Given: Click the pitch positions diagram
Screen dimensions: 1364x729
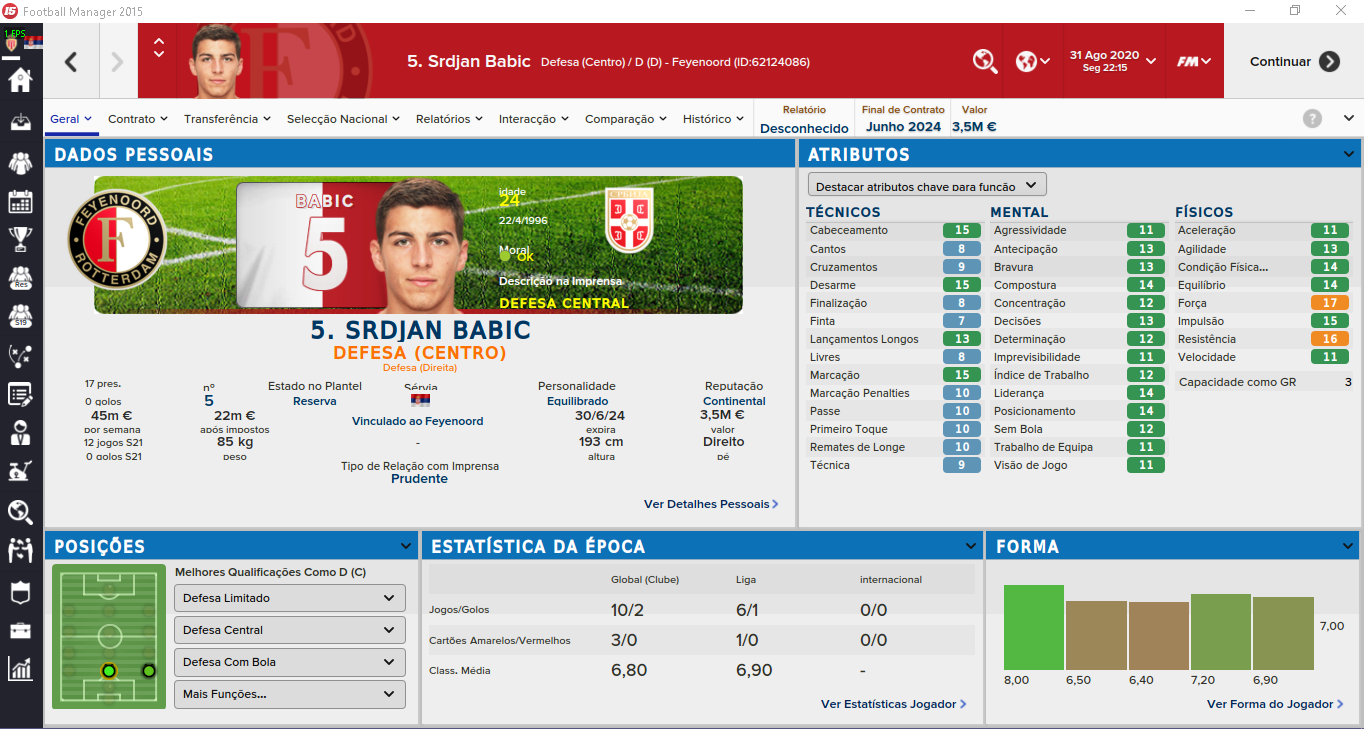Looking at the screenshot, I should coord(109,636).
